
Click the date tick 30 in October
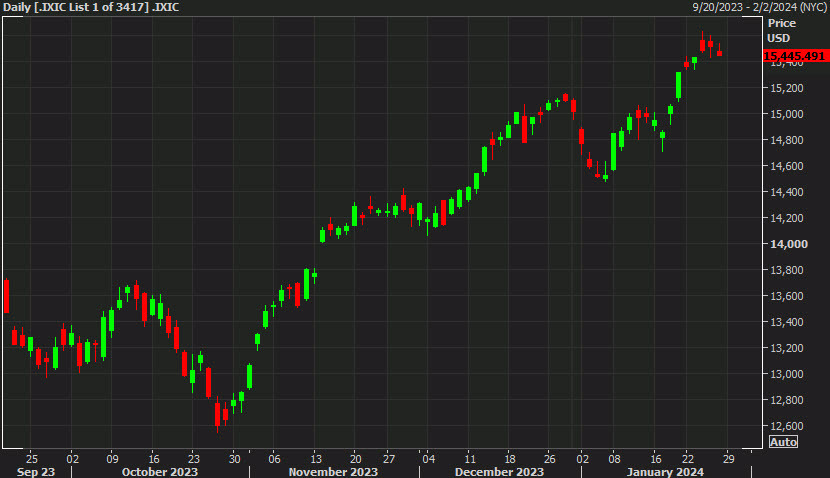[x=234, y=459]
